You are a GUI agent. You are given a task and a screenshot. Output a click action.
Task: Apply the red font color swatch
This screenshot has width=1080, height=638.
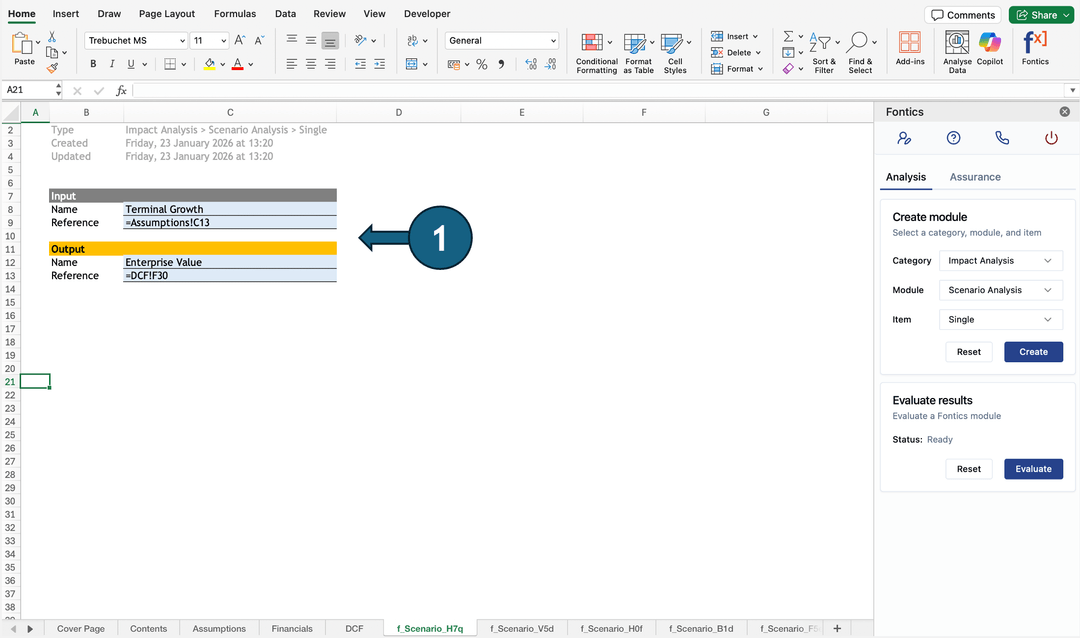(237, 64)
